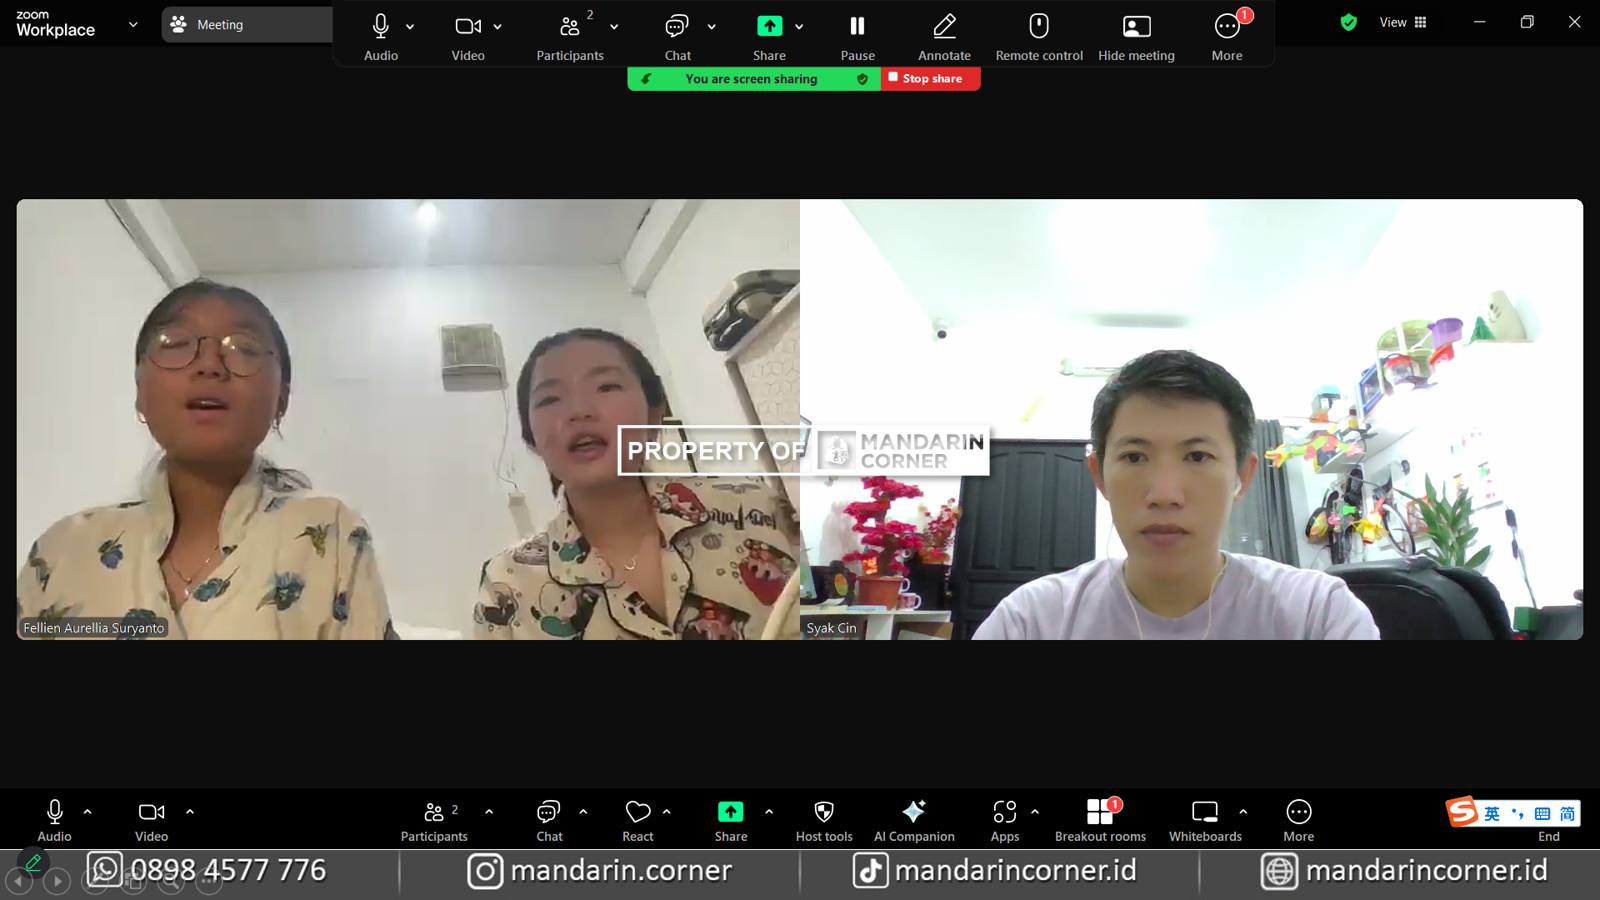
Task: Click the React heart icon
Action: [x=638, y=812]
